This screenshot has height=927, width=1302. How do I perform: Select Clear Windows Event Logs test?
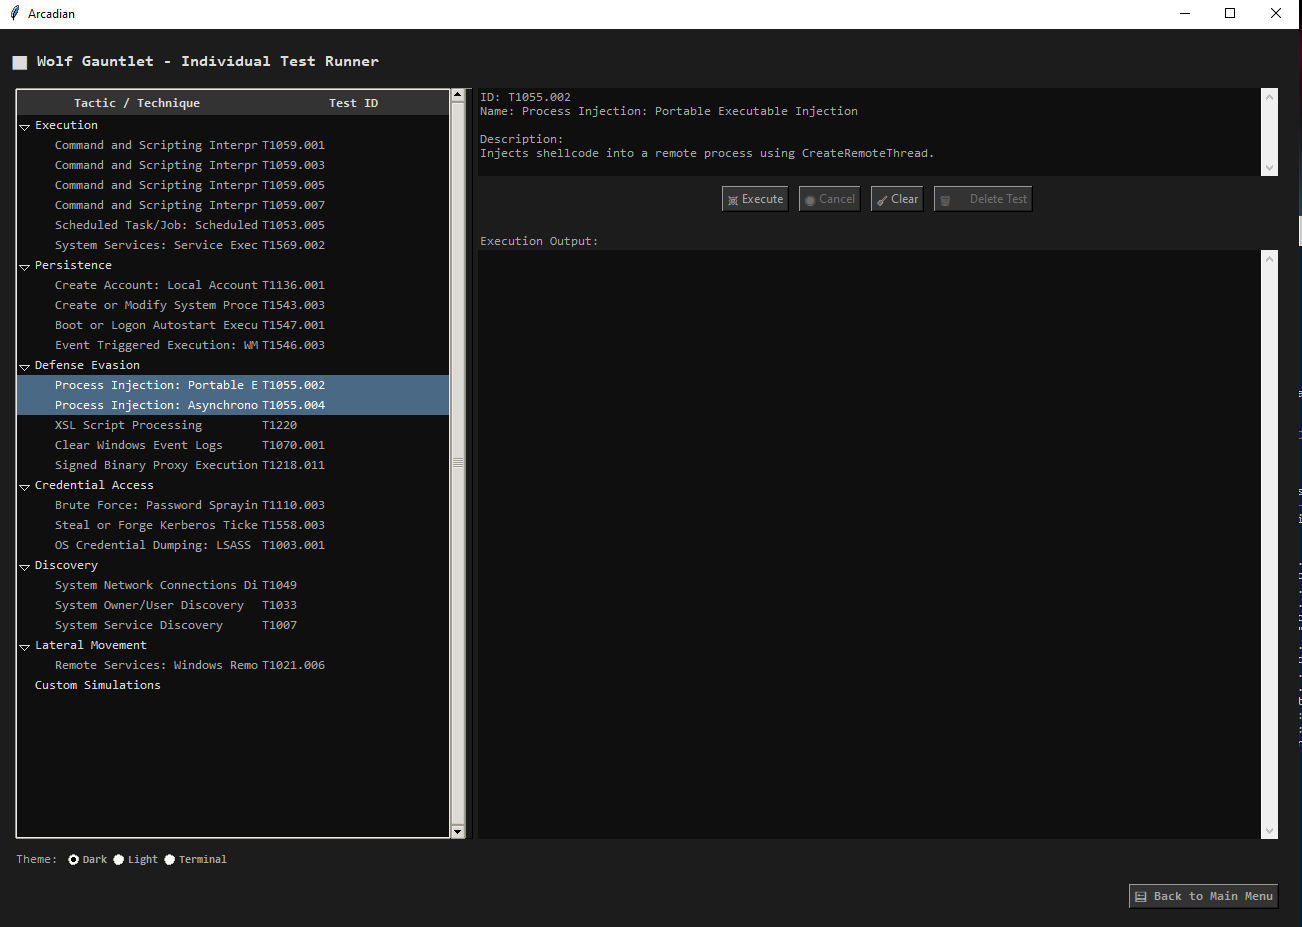click(x=139, y=445)
